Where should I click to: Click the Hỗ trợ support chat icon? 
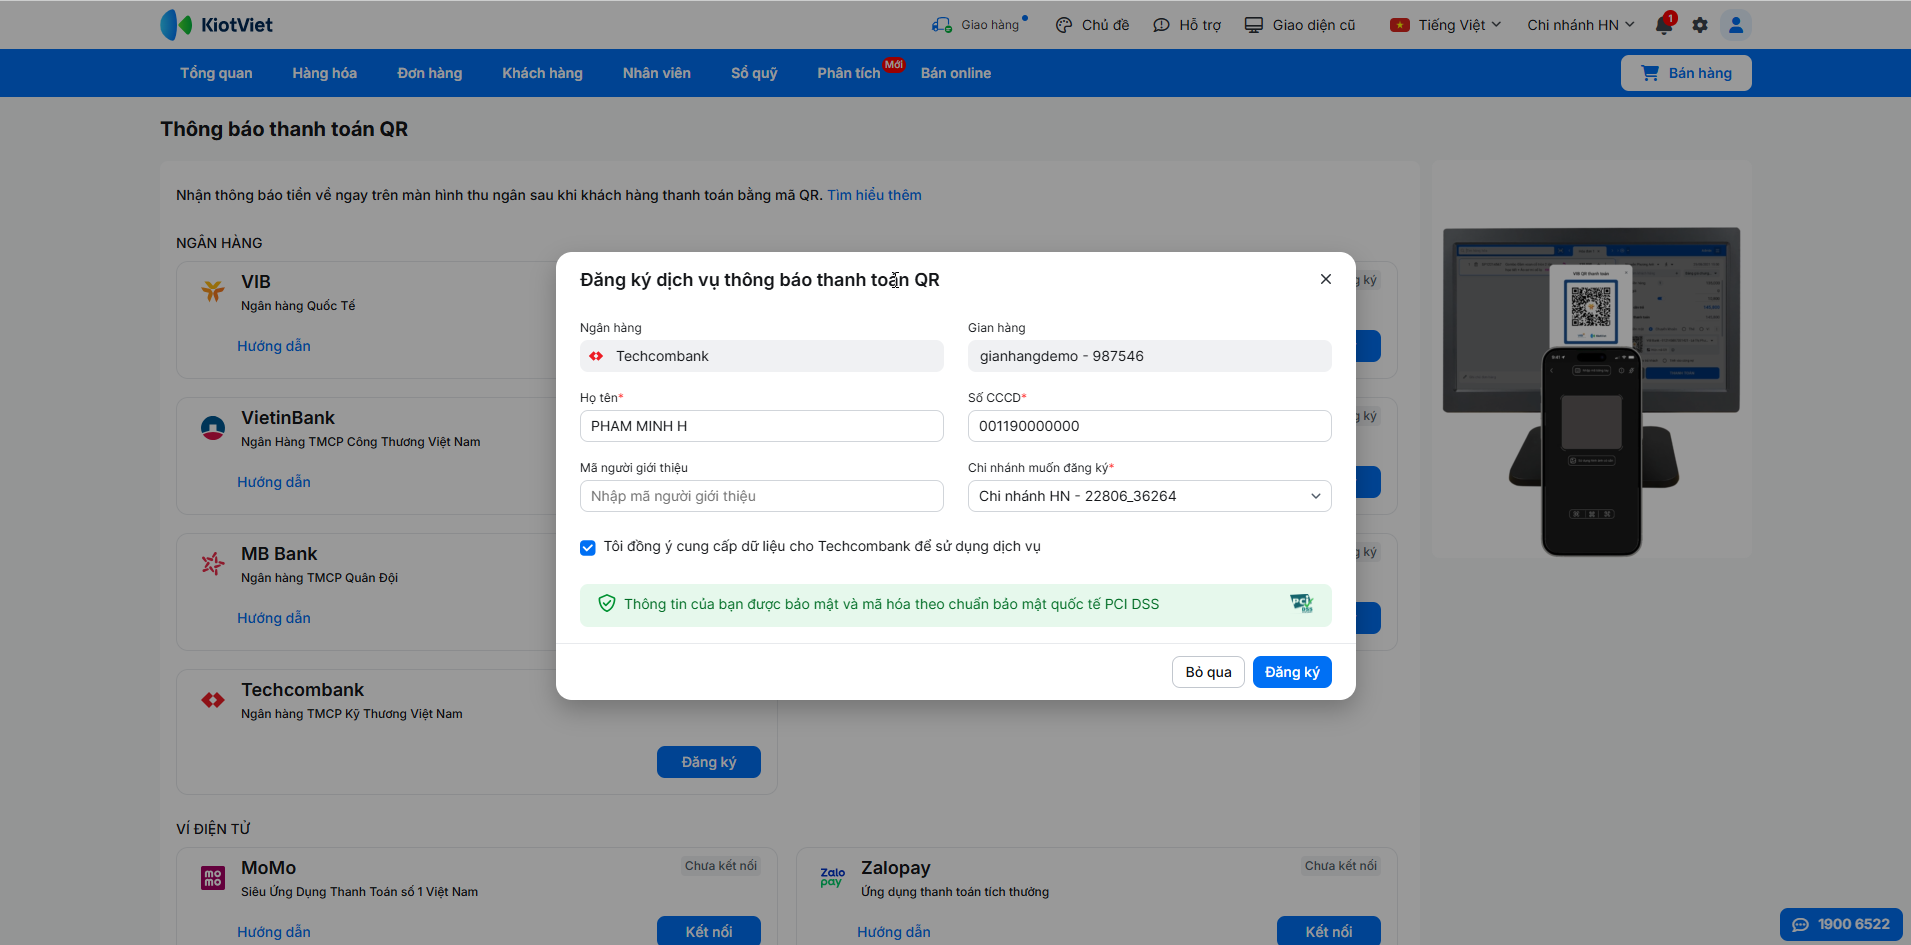pyautogui.click(x=1161, y=25)
